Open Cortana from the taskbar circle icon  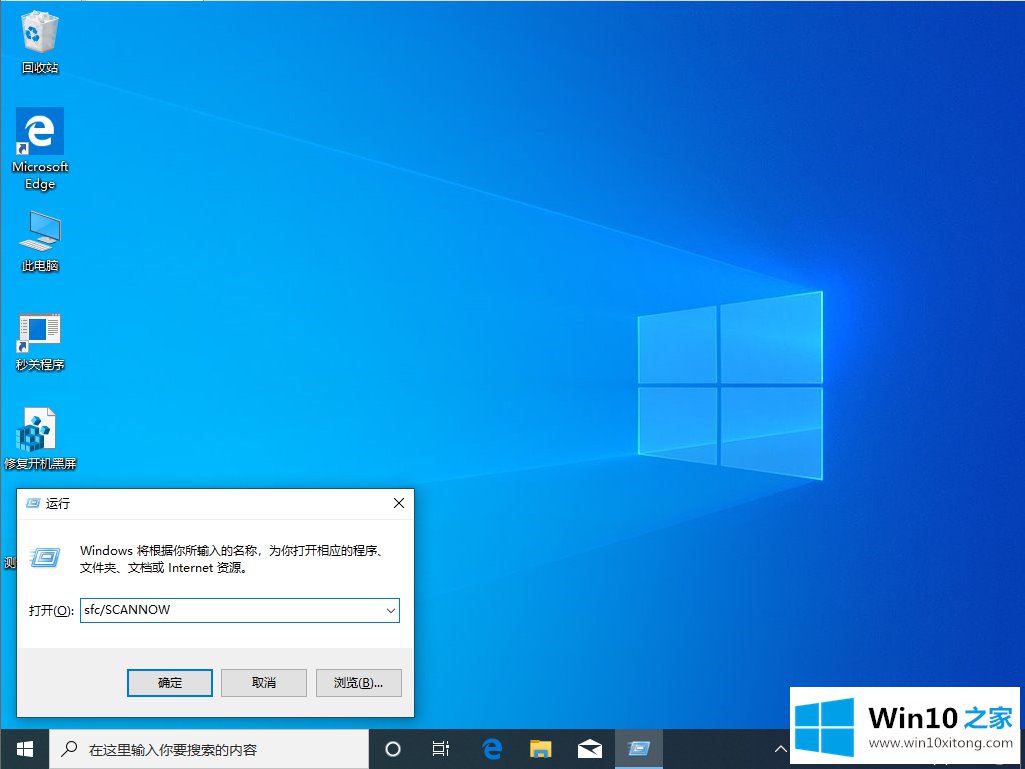coord(393,749)
